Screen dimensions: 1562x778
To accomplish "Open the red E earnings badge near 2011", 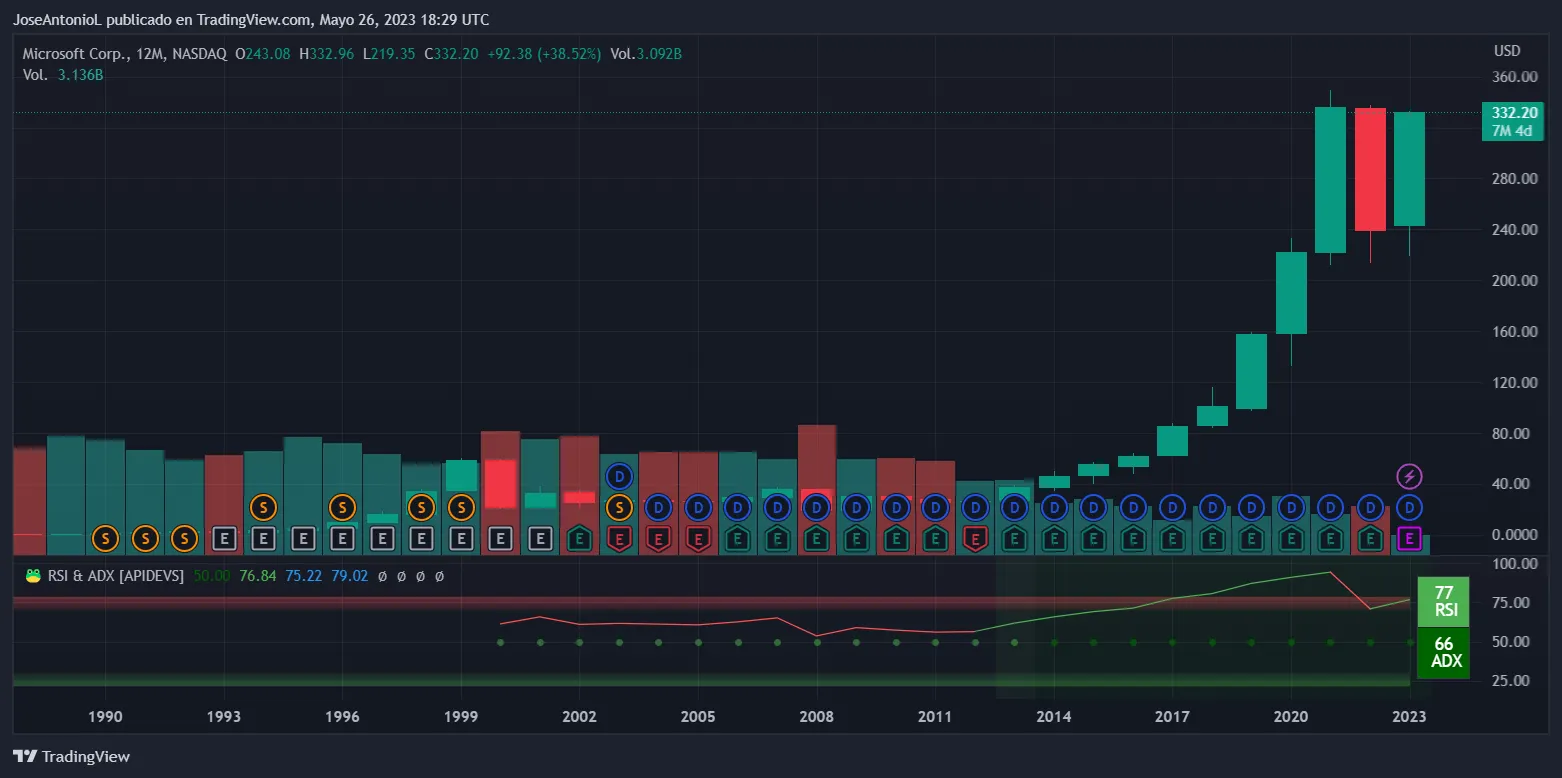I will pyautogui.click(x=975, y=539).
